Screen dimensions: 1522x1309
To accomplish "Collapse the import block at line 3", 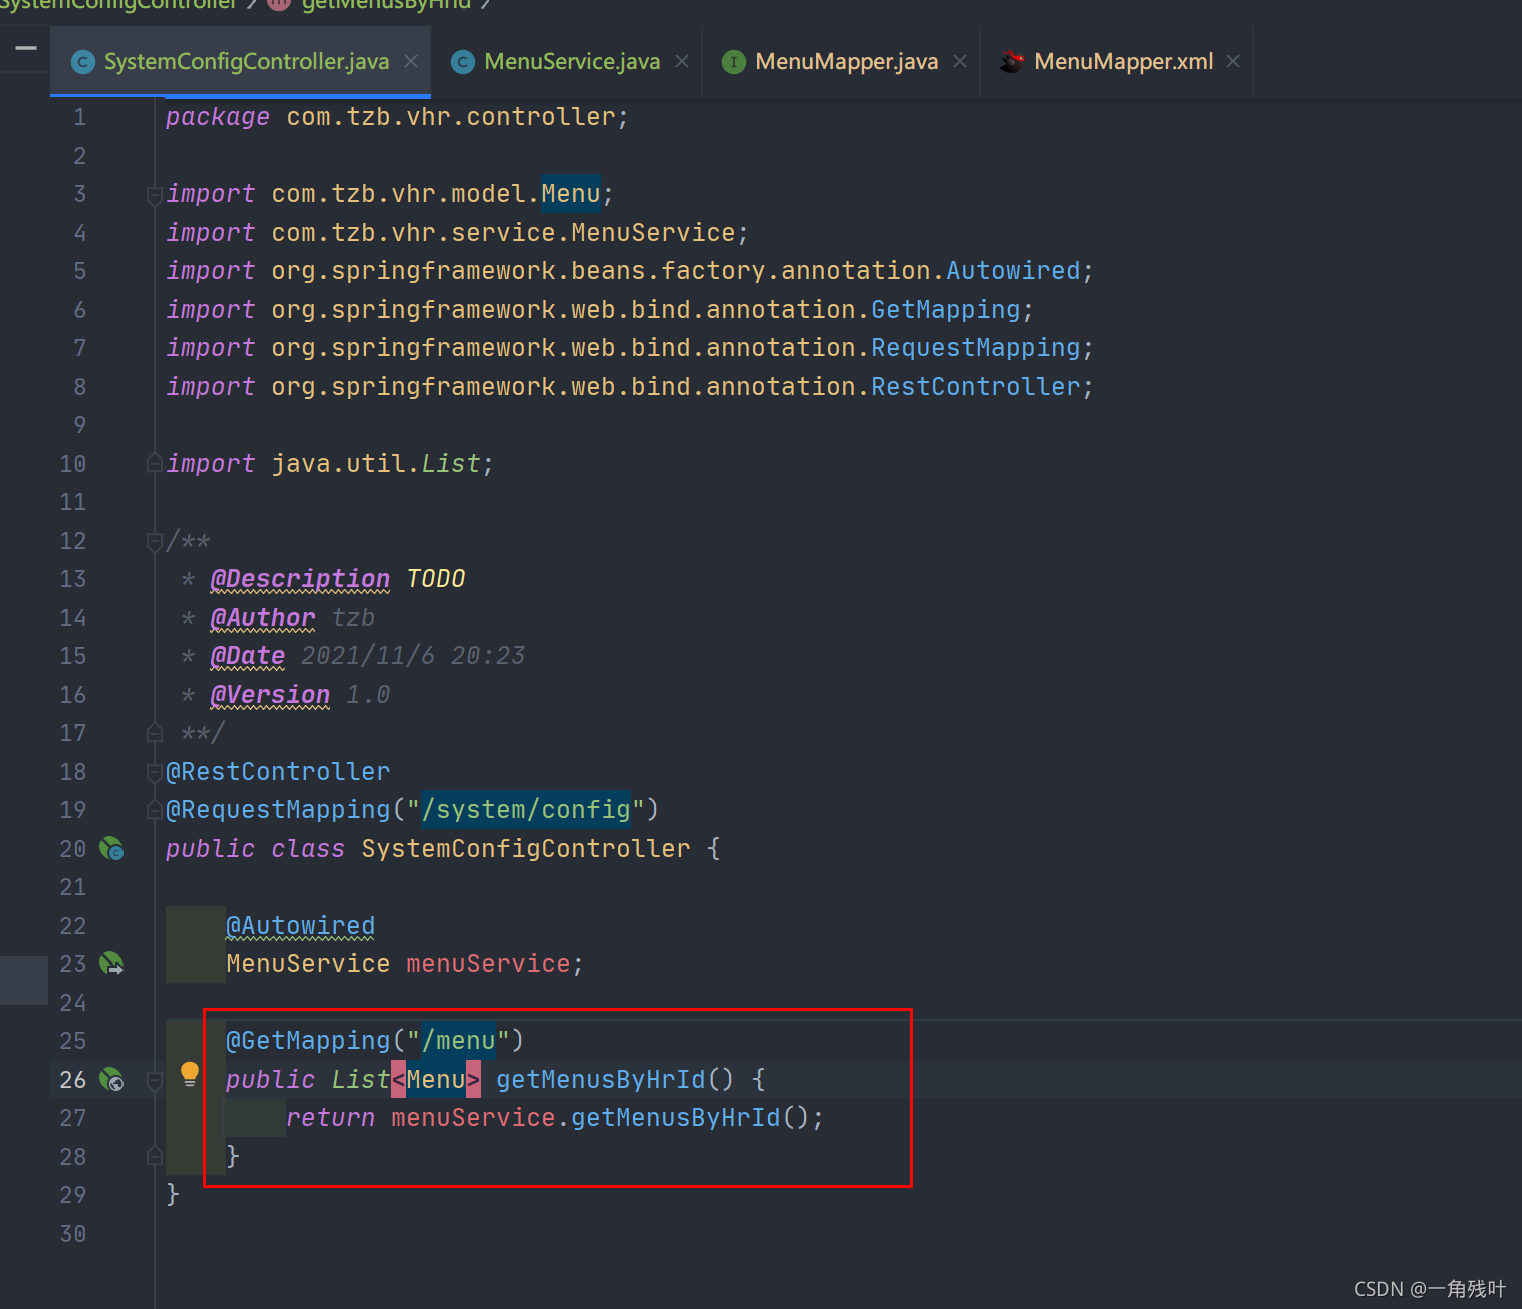I will [155, 195].
